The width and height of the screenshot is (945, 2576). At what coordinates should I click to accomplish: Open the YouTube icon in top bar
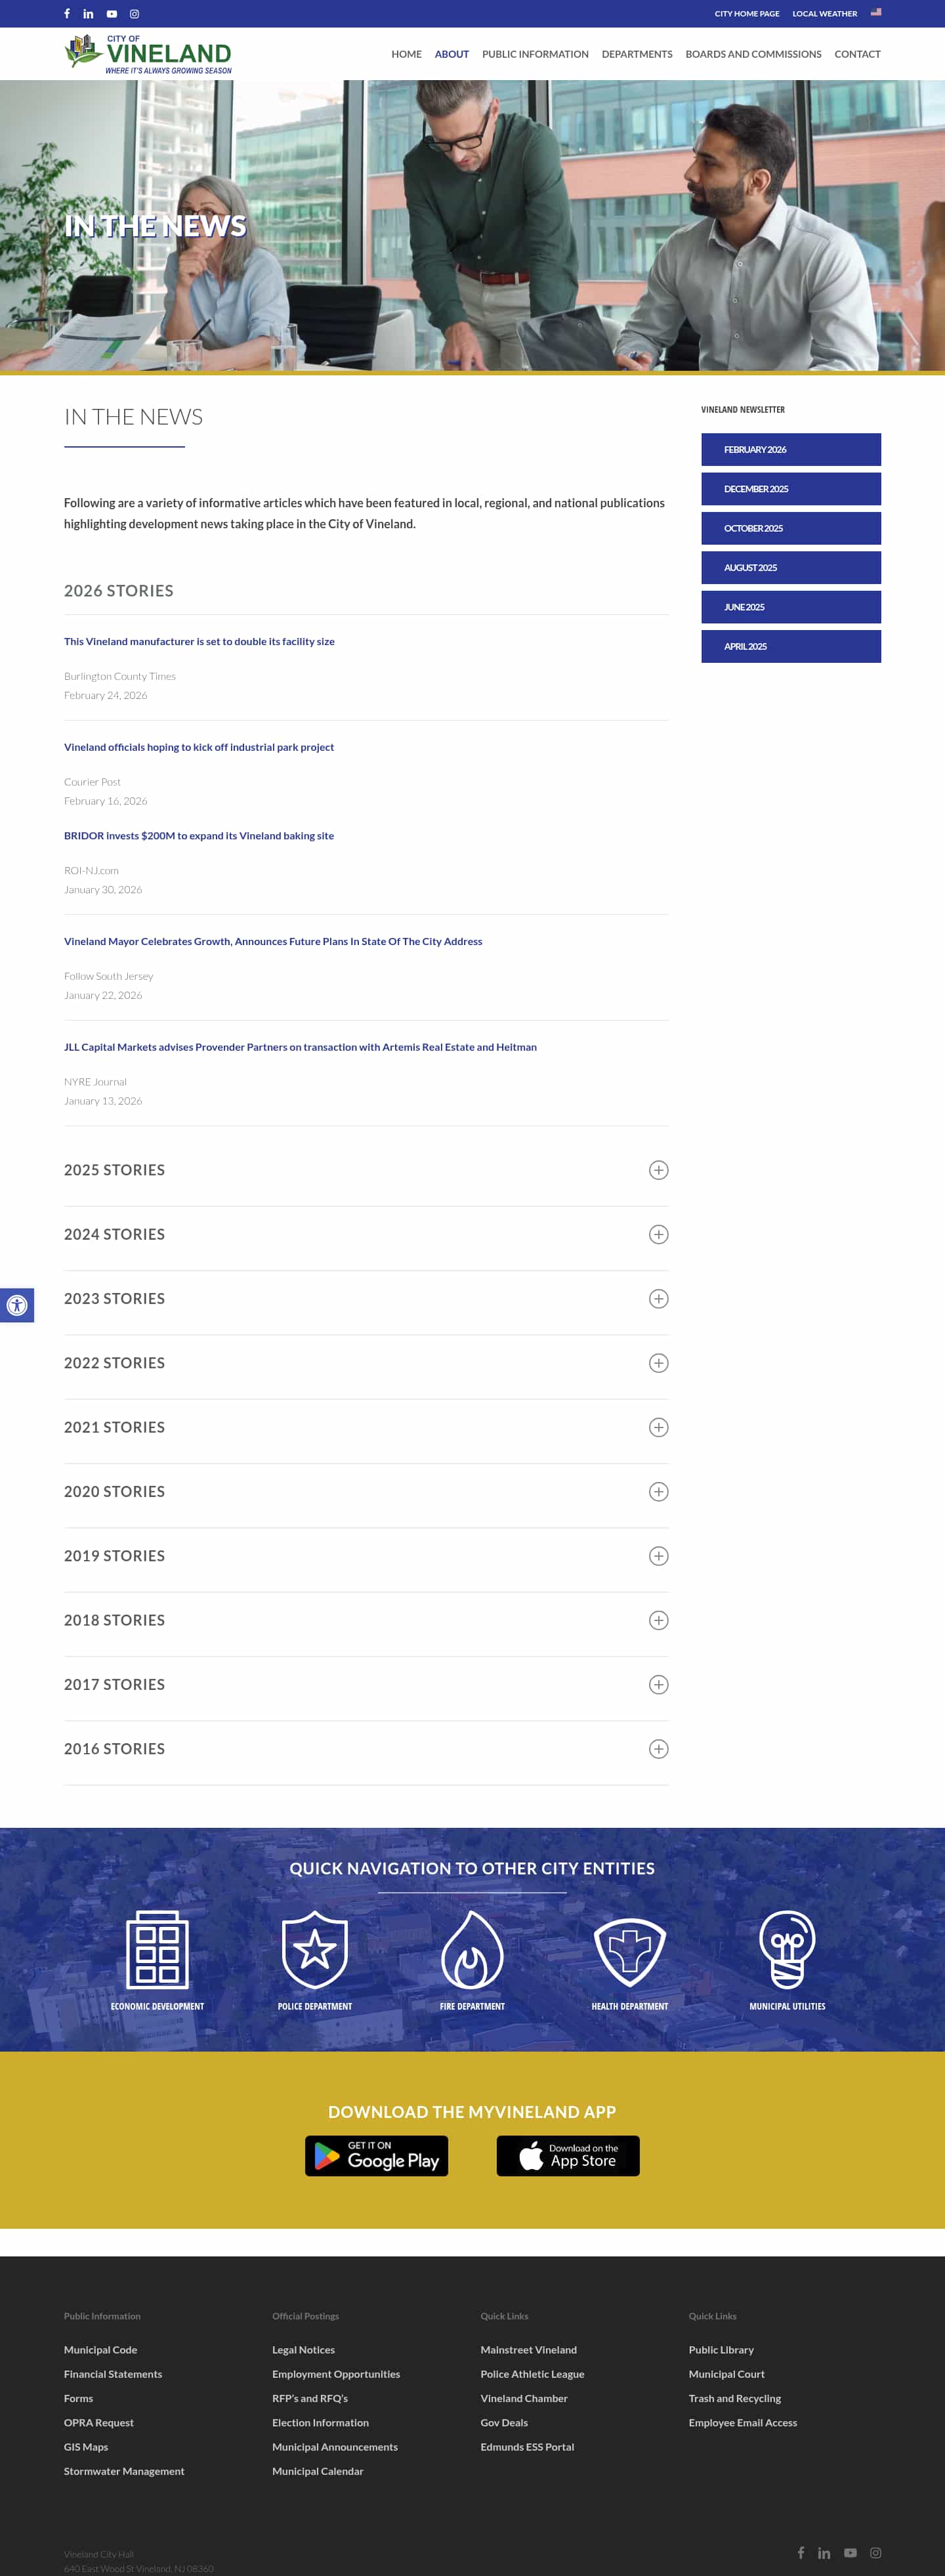112,14
